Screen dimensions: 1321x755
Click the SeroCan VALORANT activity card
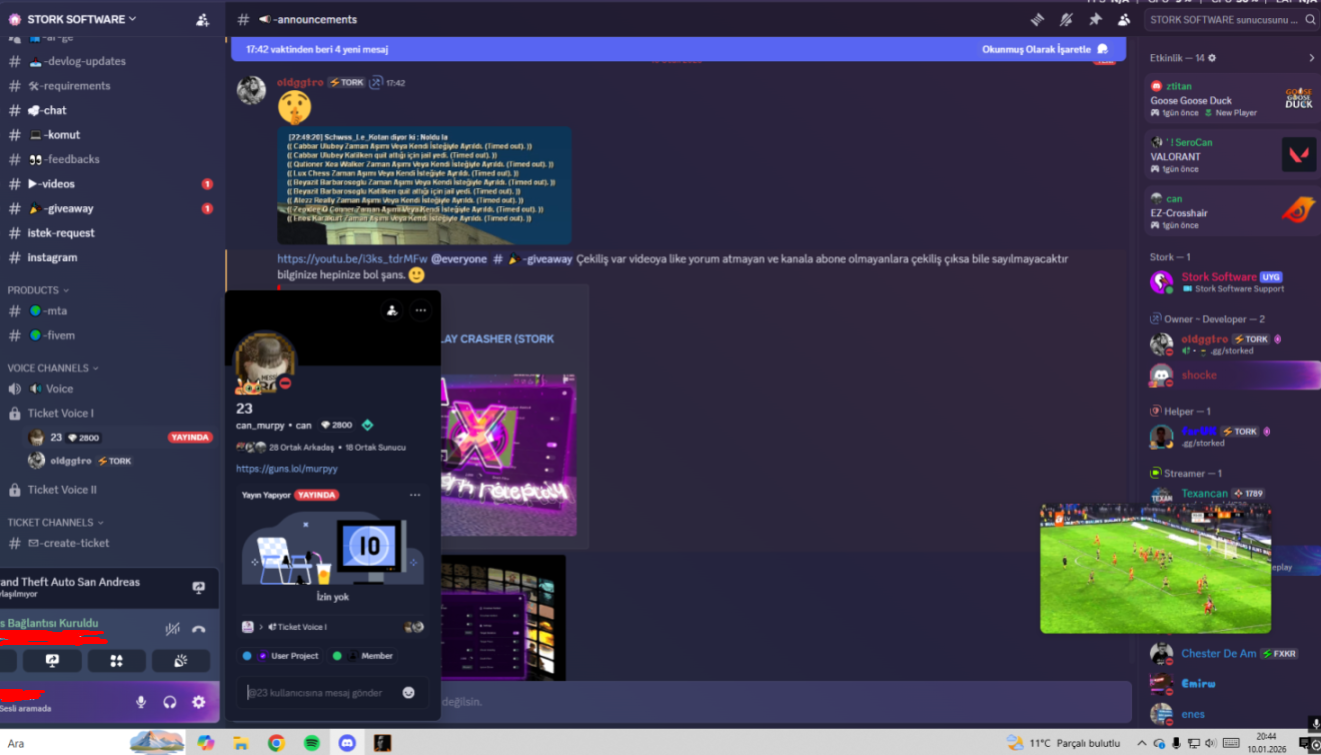tap(1232, 155)
